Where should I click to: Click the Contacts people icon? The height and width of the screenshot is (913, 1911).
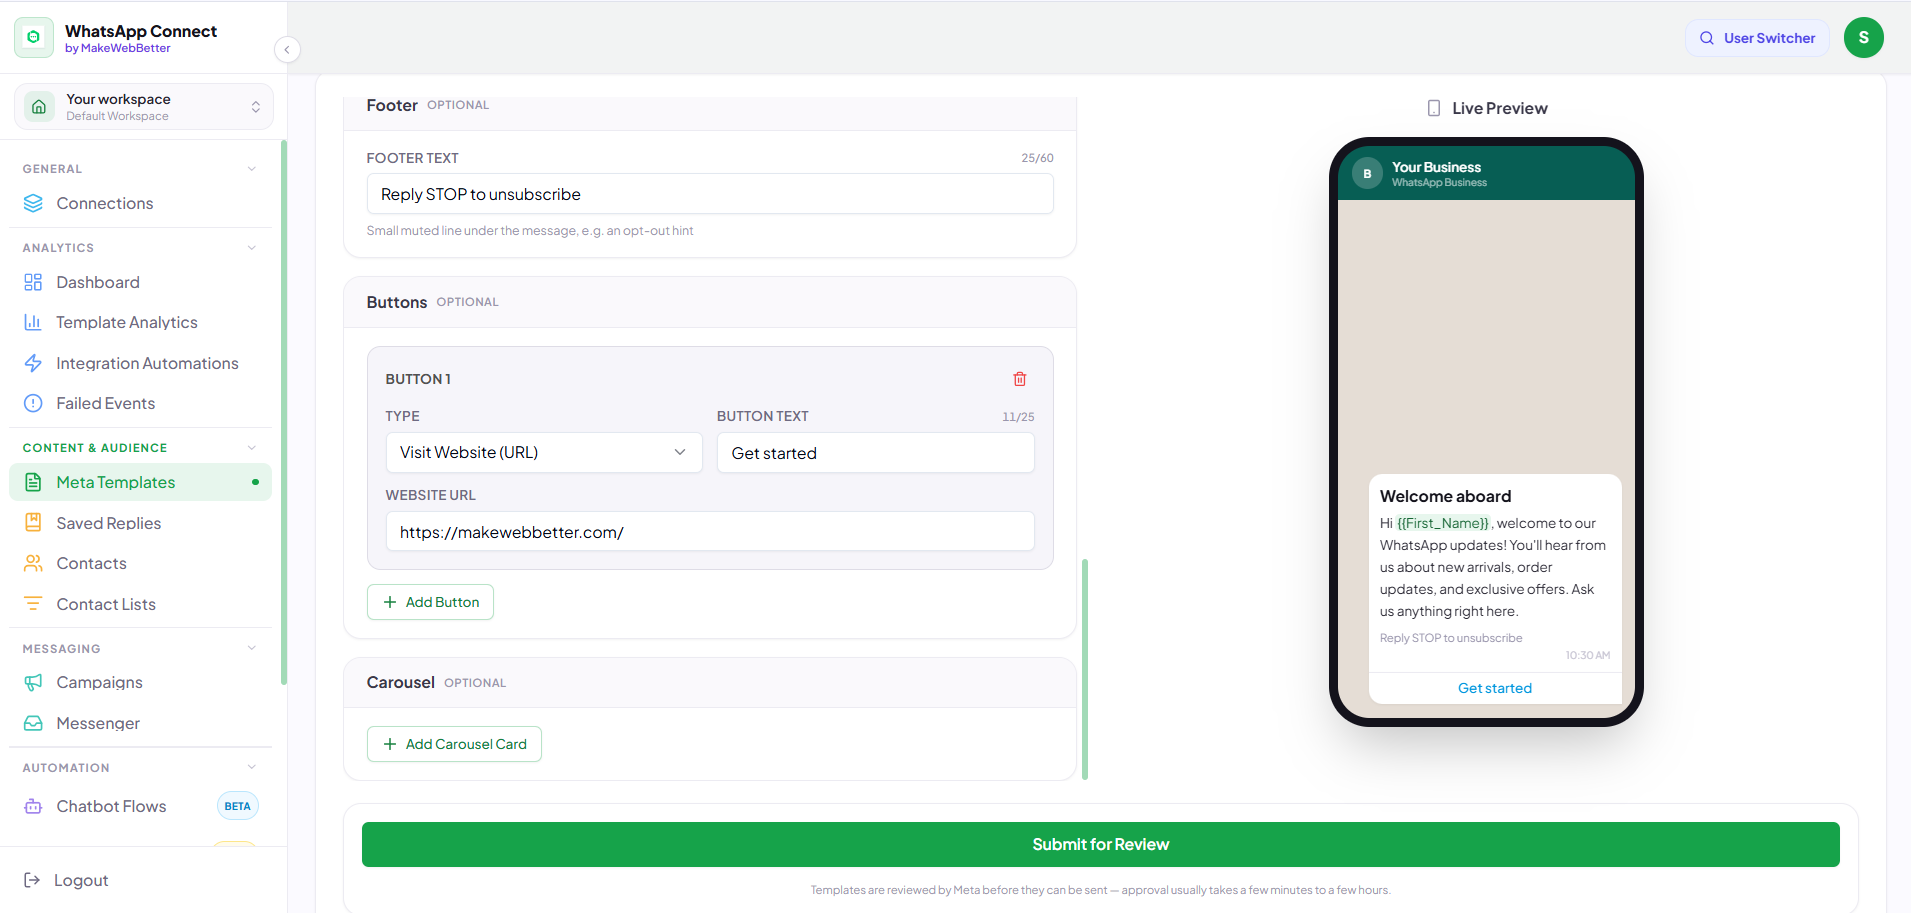click(33, 563)
